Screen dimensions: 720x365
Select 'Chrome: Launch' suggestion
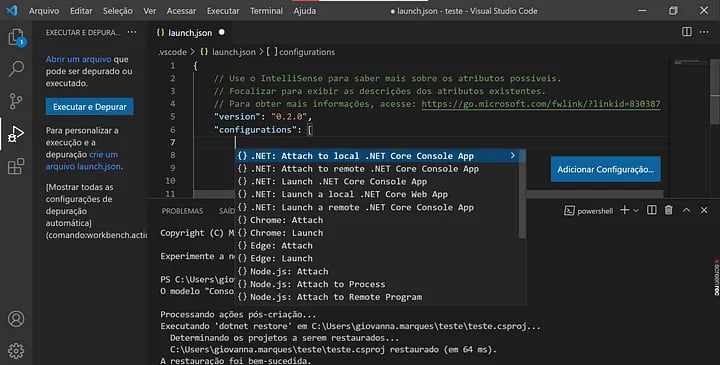coord(377,233)
